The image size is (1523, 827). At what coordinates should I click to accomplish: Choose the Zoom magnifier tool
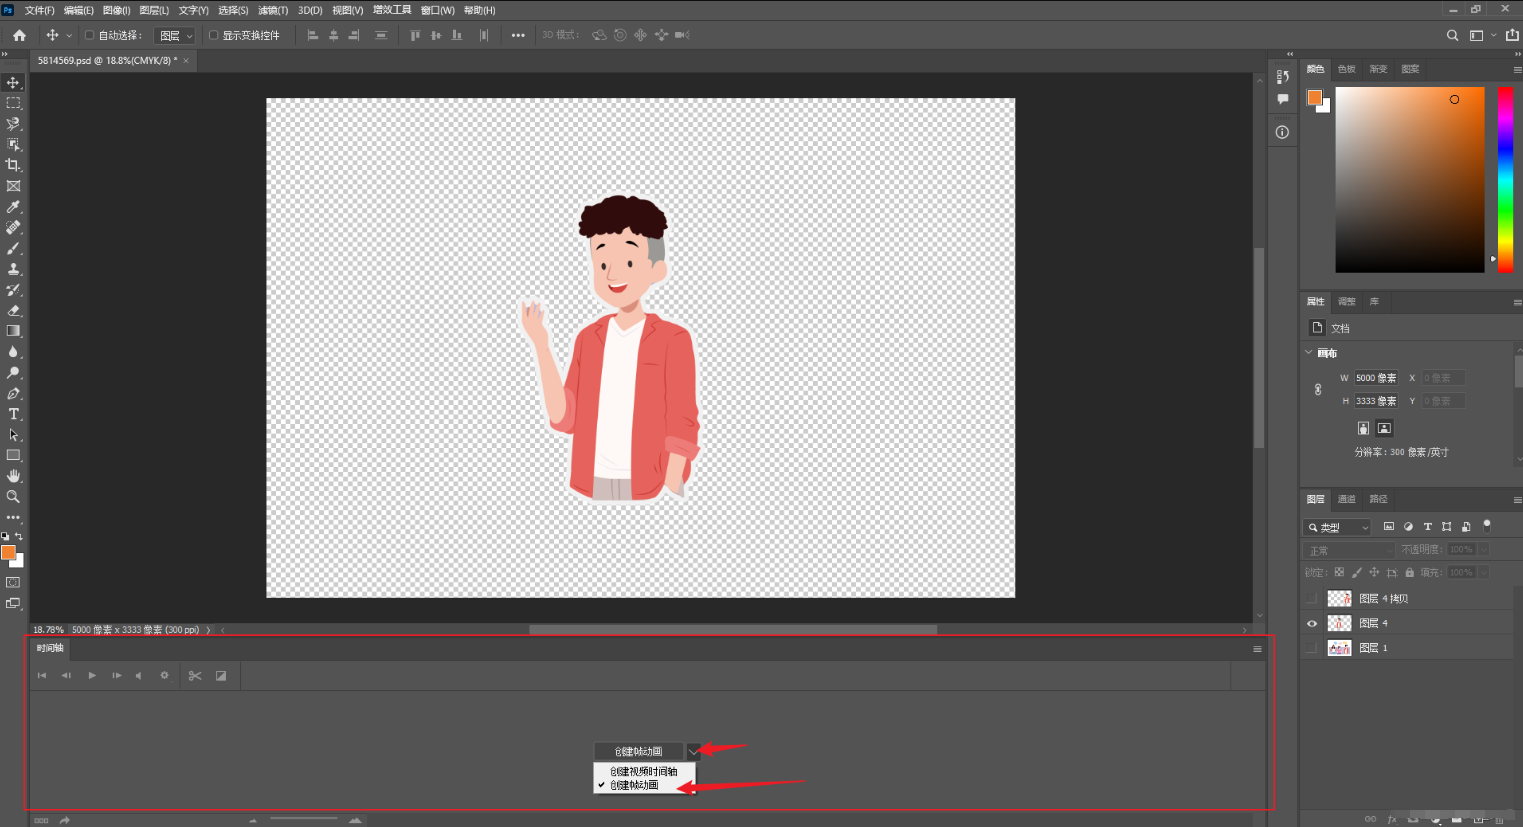pos(13,497)
